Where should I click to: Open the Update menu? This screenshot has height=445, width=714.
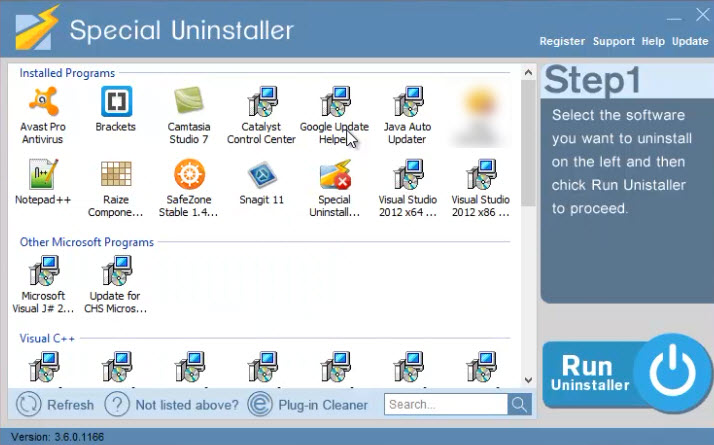pyautogui.click(x=690, y=41)
